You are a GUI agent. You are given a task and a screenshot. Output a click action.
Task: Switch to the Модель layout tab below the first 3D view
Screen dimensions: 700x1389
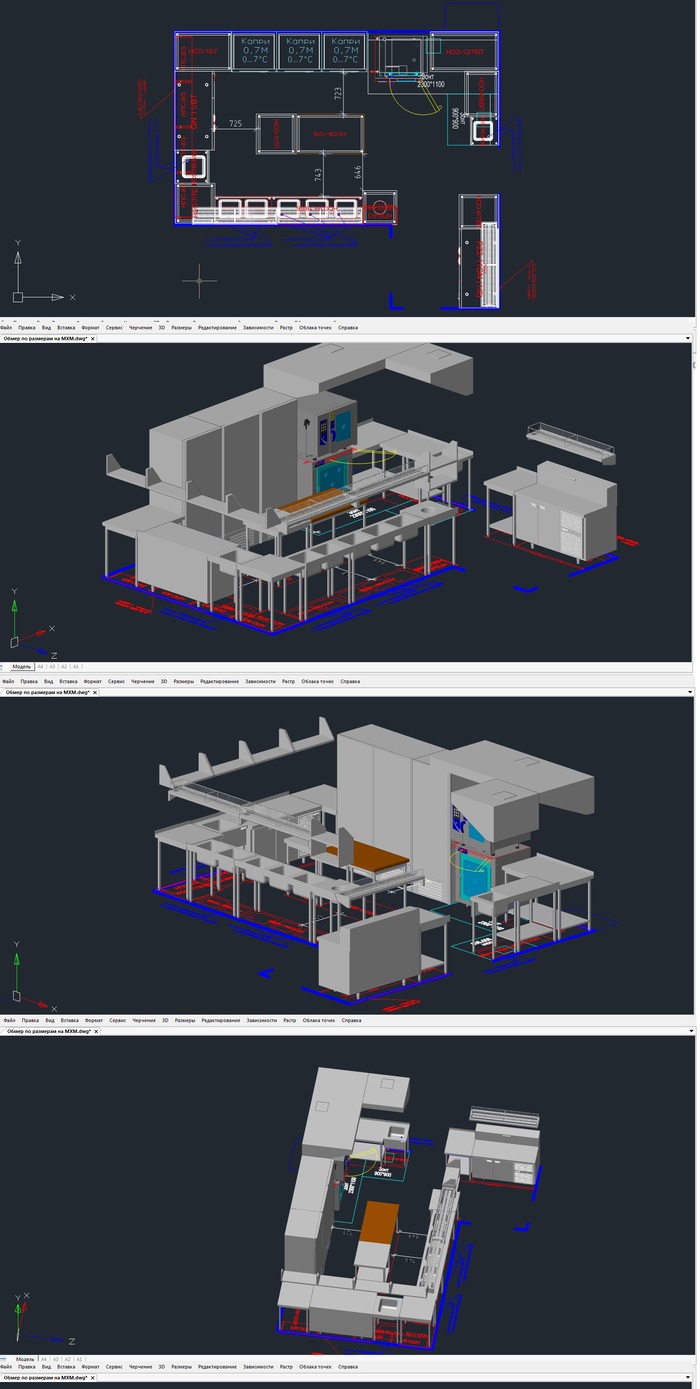coord(21,666)
